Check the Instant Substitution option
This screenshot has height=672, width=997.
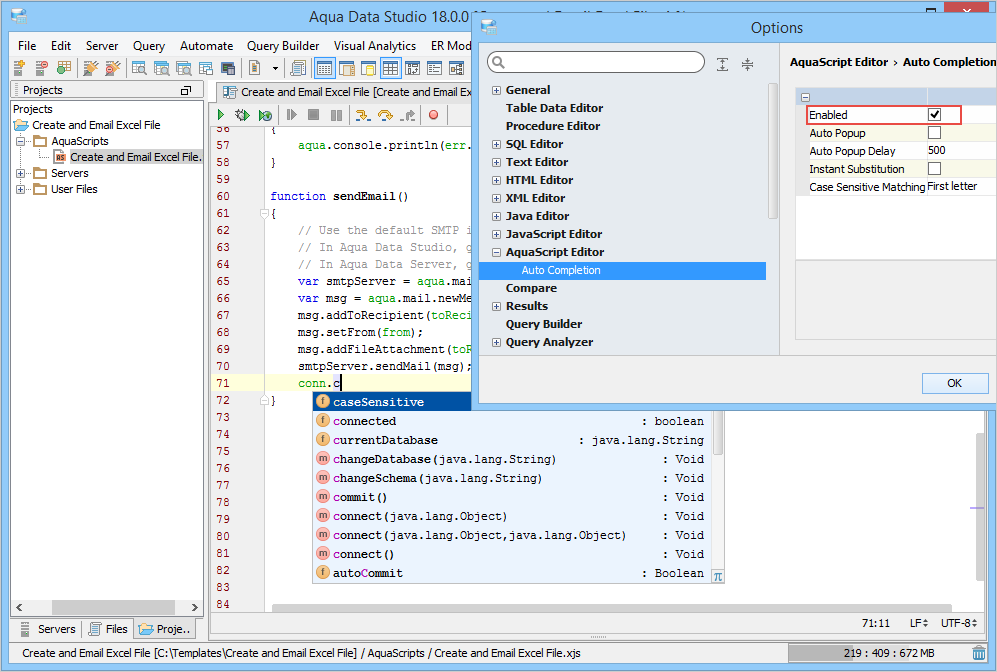click(934, 169)
